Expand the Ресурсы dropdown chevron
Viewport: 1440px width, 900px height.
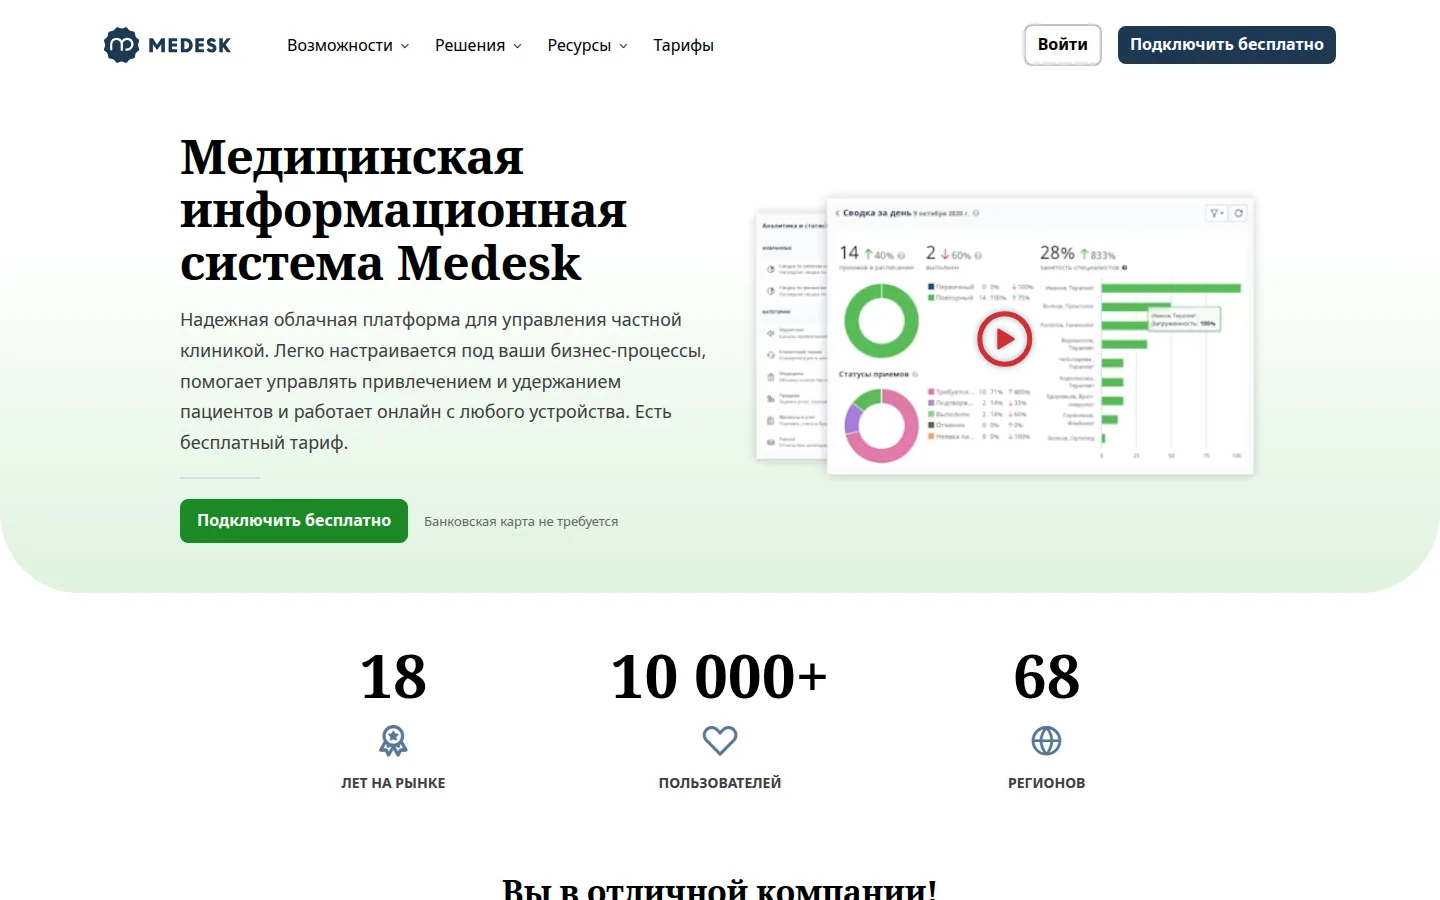tap(623, 46)
